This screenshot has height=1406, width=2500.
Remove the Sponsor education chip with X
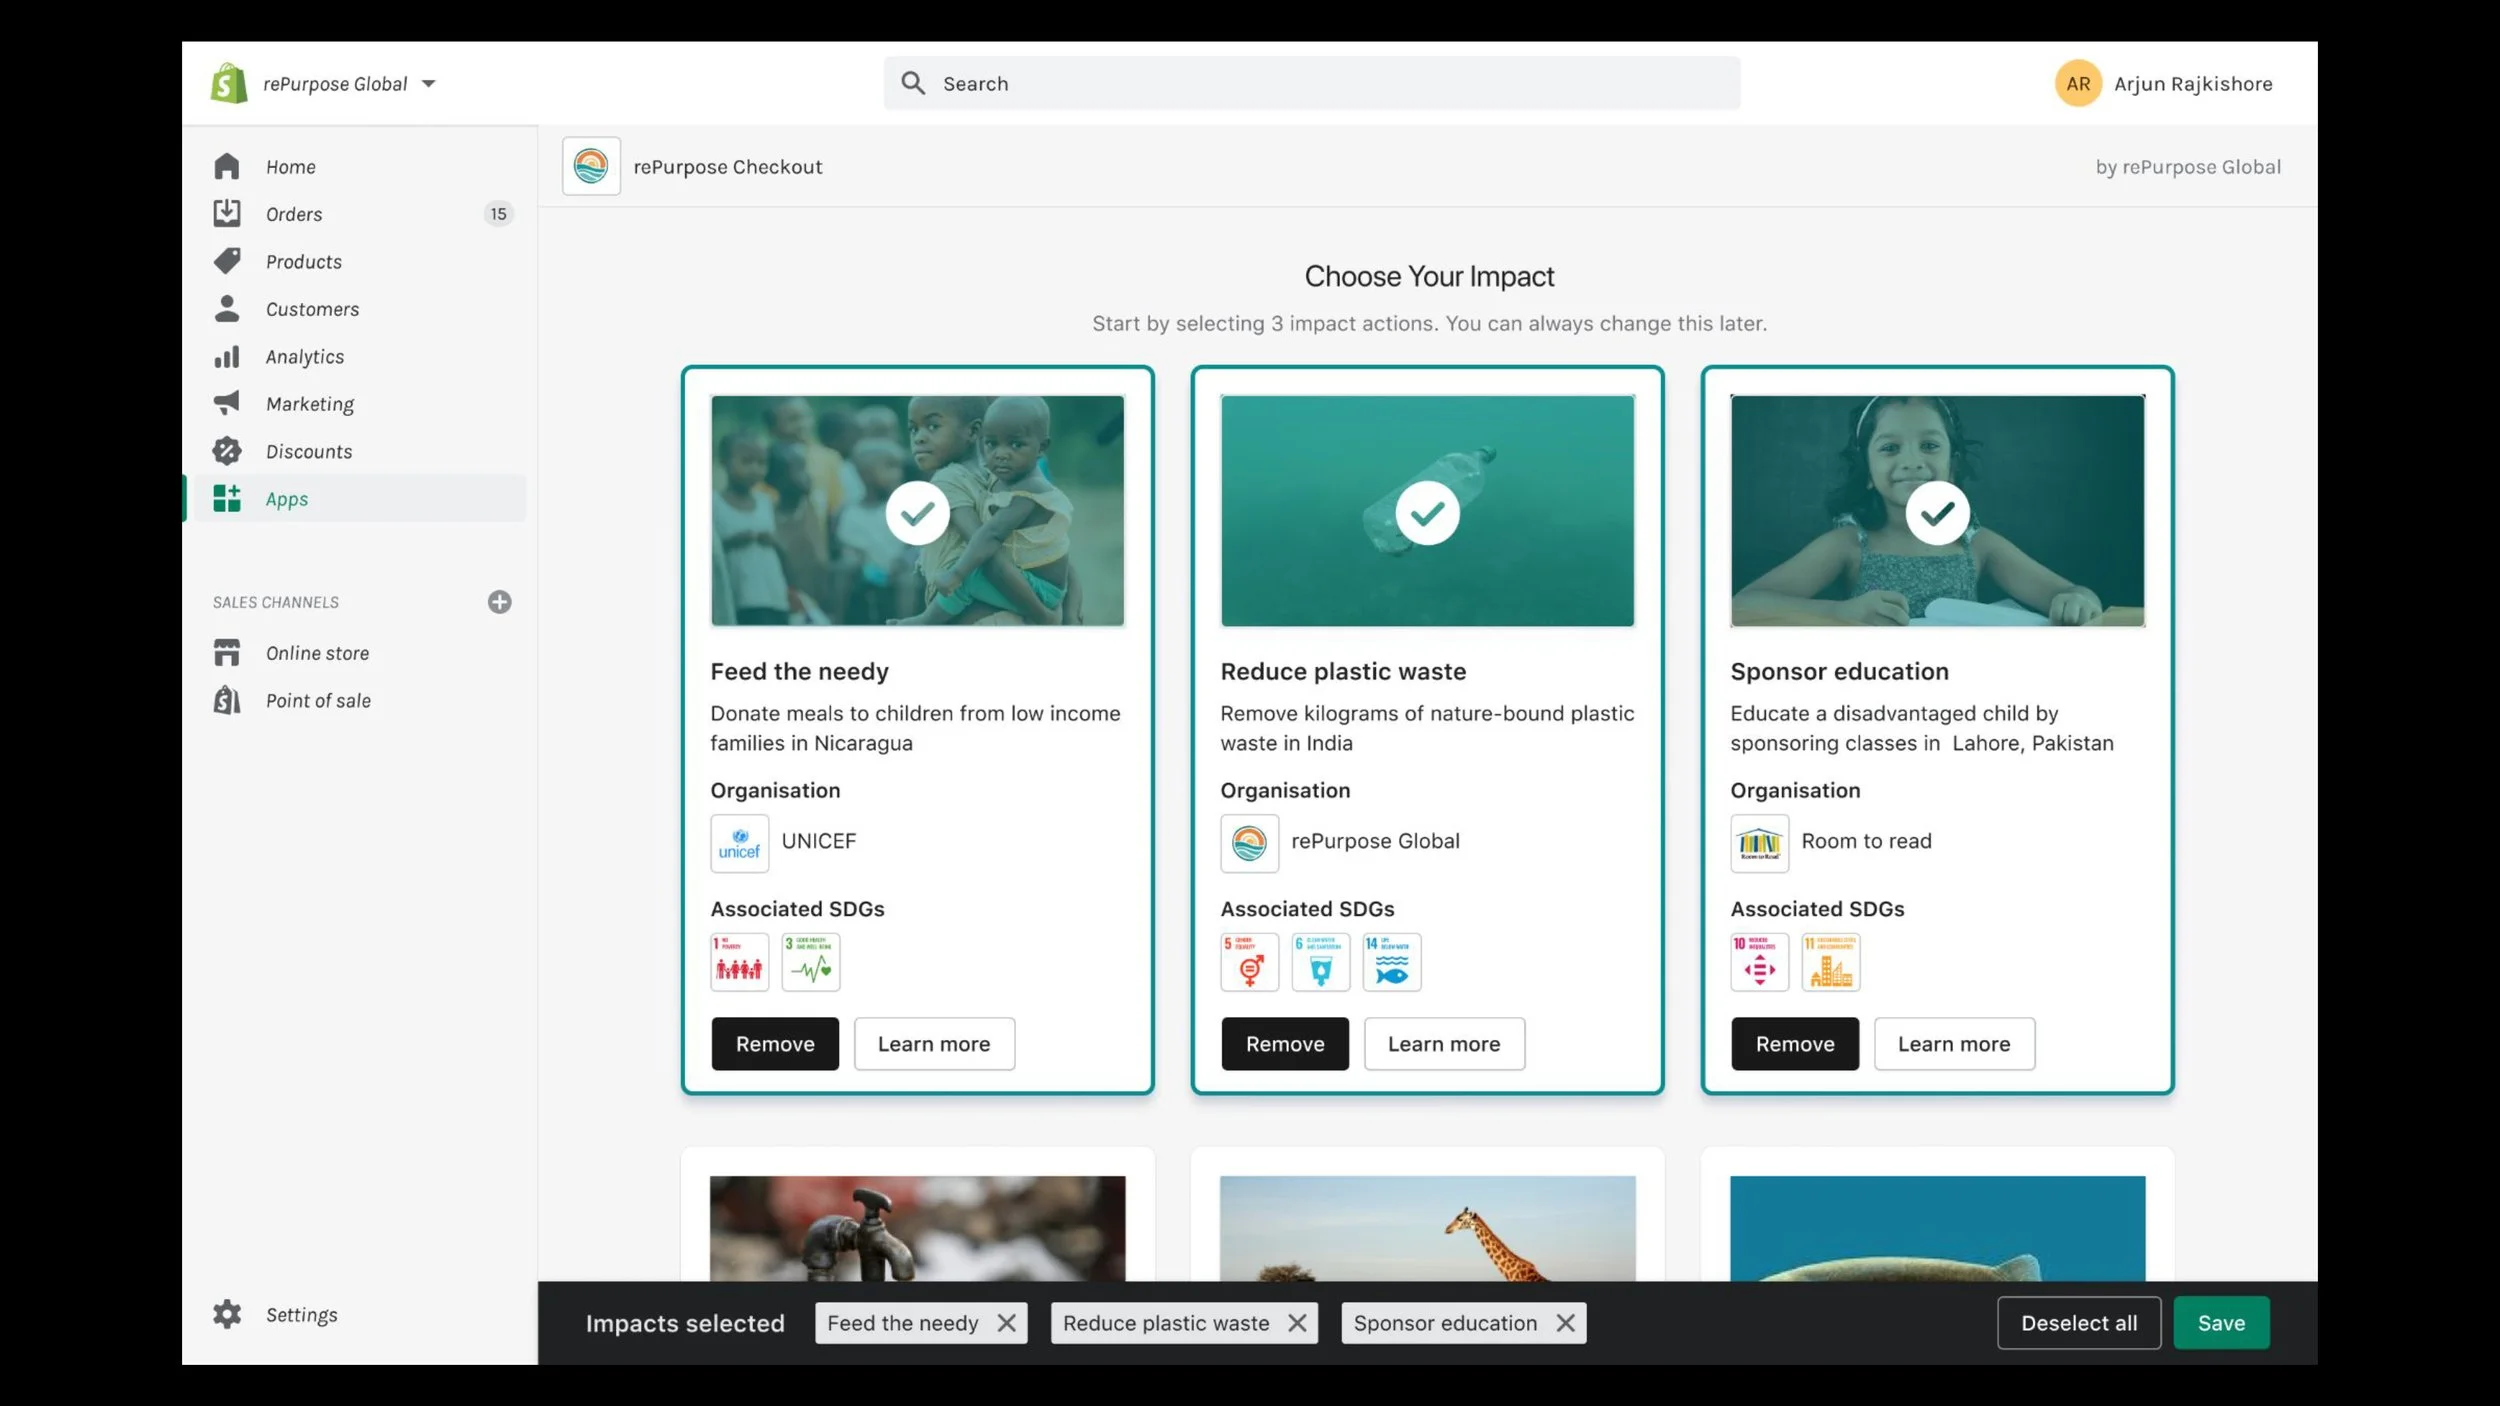(1566, 1323)
